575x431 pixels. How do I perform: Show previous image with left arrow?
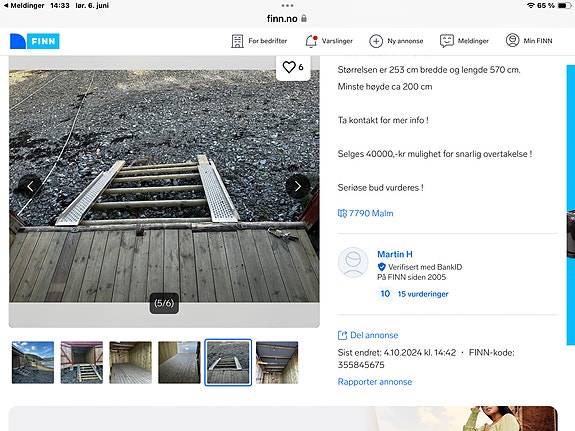pos(30,186)
